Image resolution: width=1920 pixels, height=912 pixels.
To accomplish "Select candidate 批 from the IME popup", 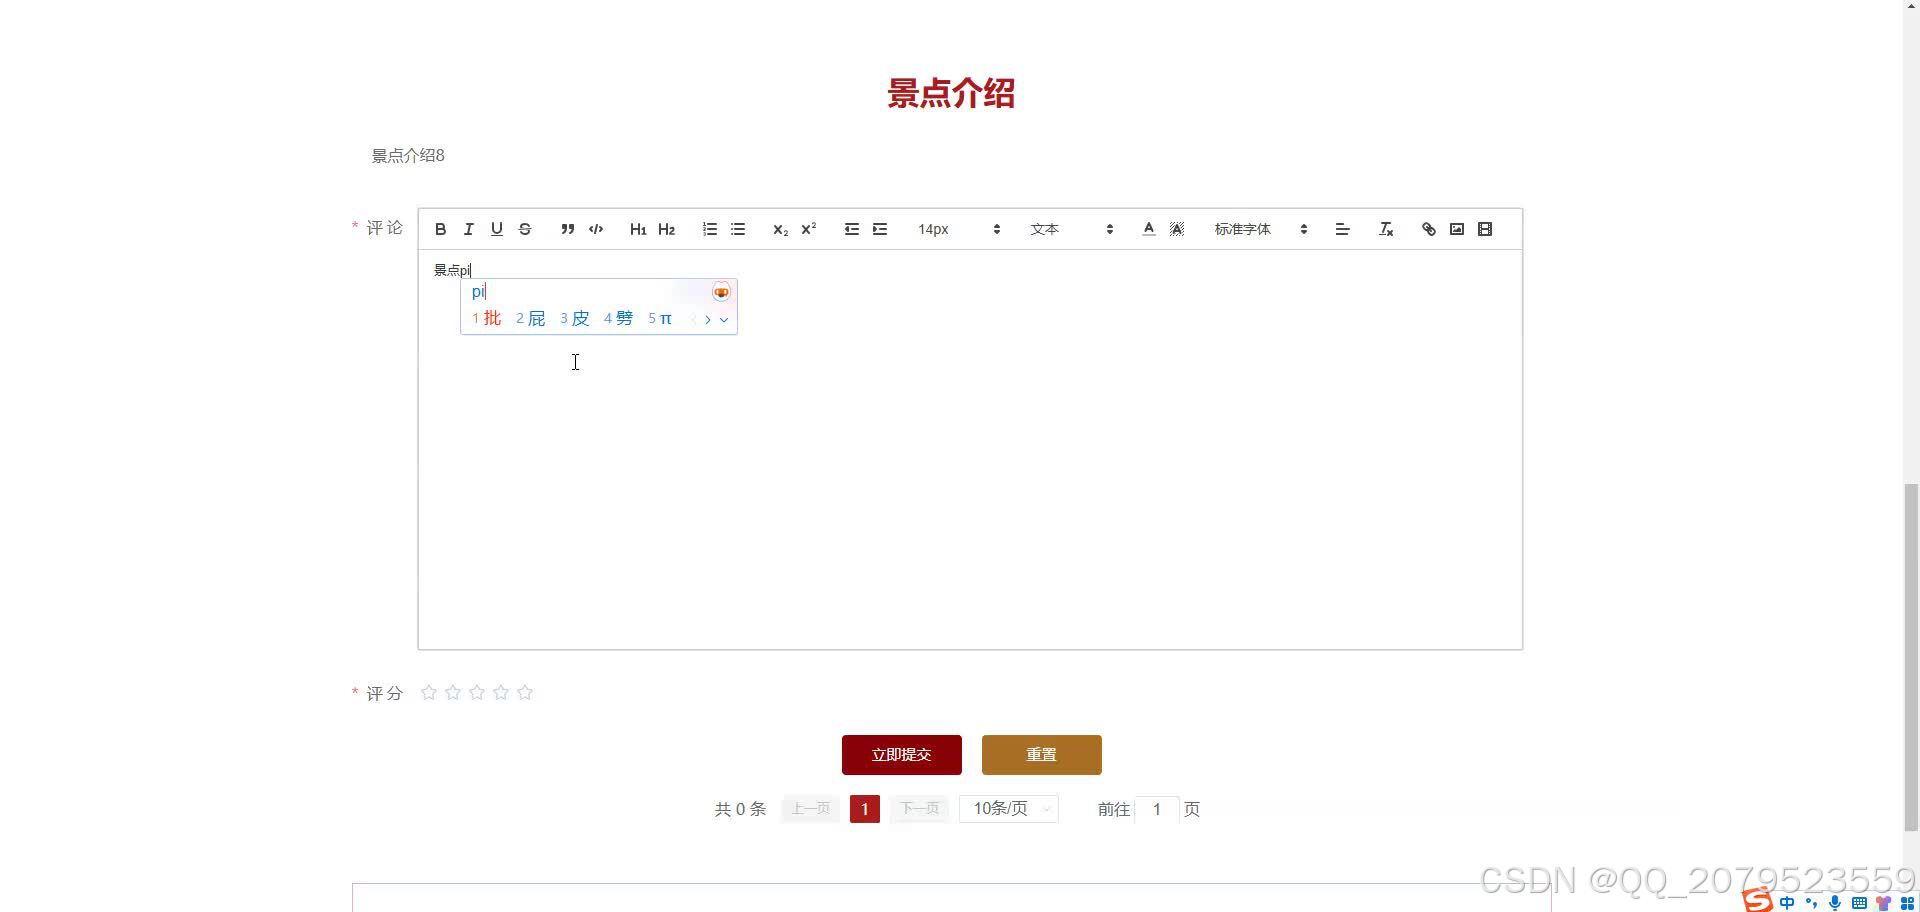I will coord(490,318).
